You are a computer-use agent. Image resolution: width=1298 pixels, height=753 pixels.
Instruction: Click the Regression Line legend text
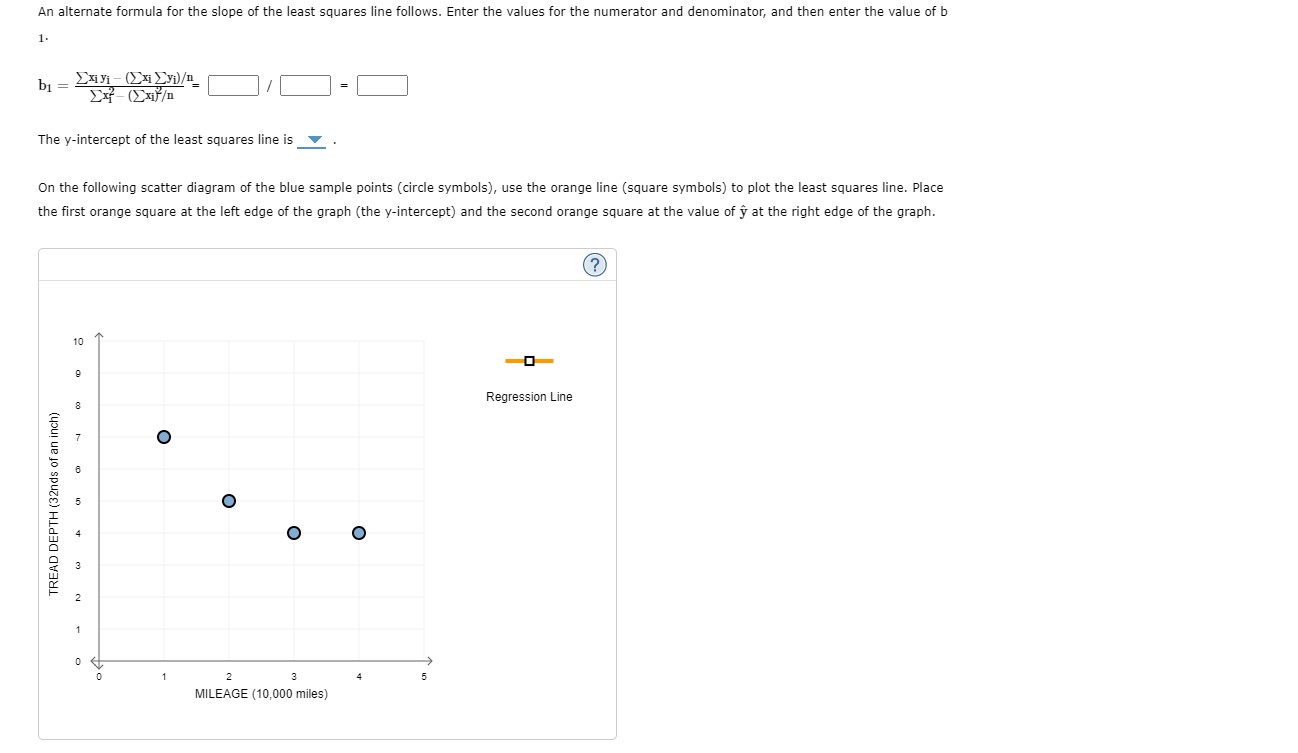click(x=530, y=396)
